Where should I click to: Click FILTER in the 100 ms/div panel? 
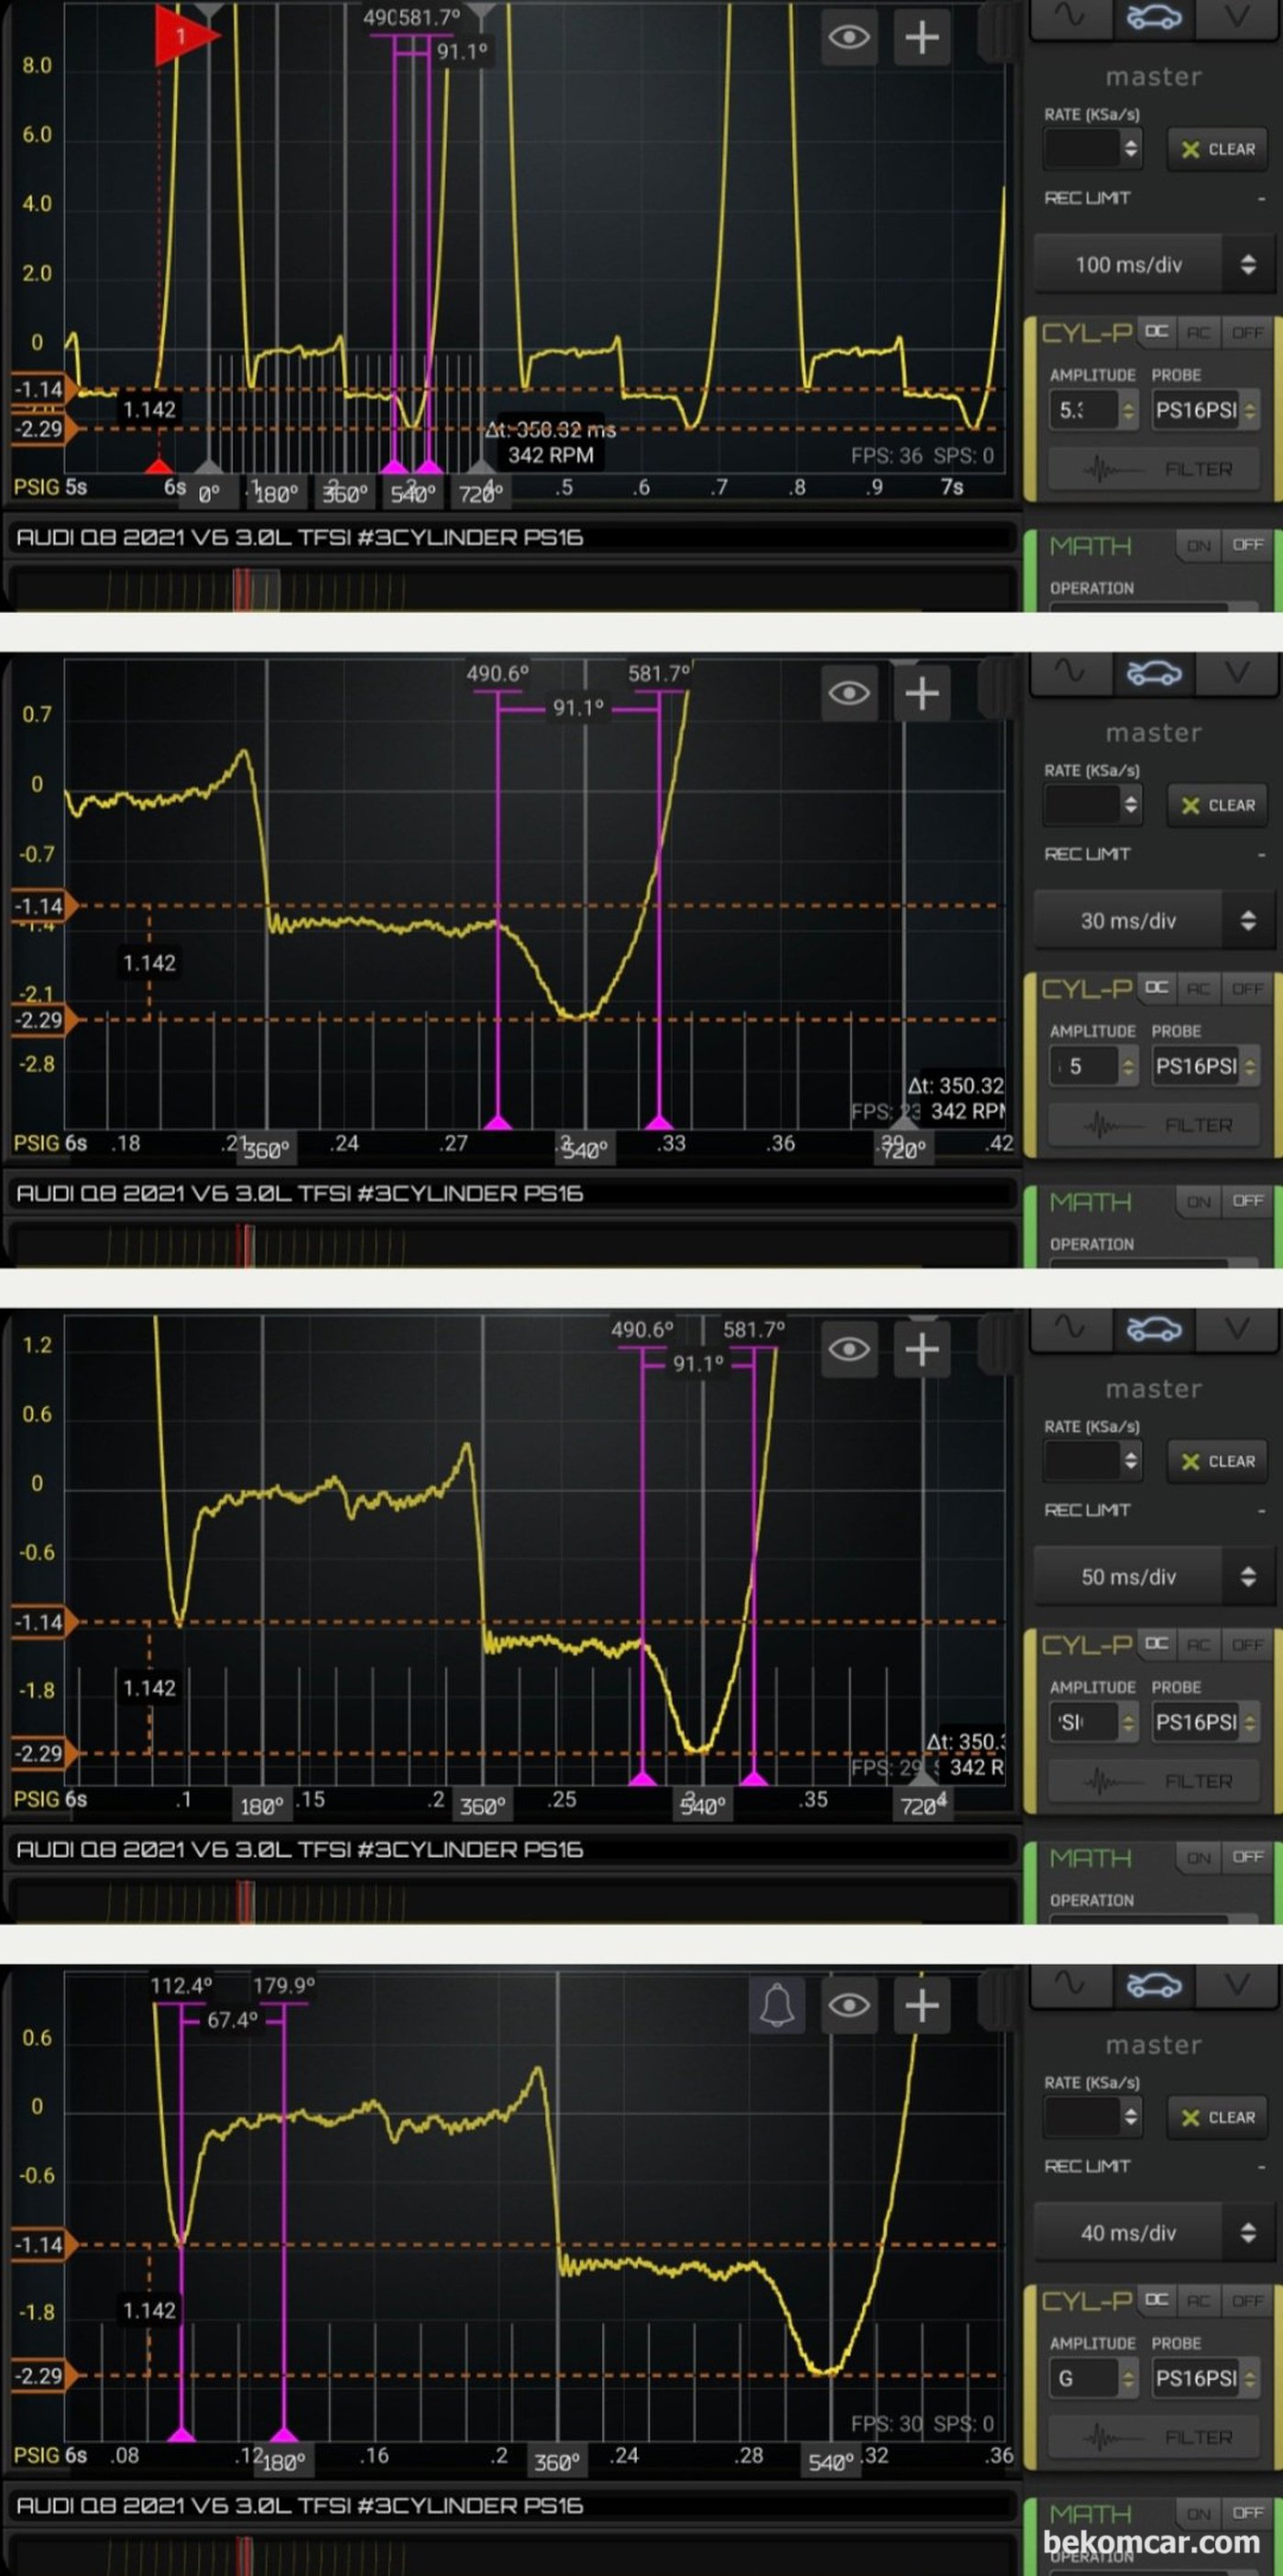1154,469
